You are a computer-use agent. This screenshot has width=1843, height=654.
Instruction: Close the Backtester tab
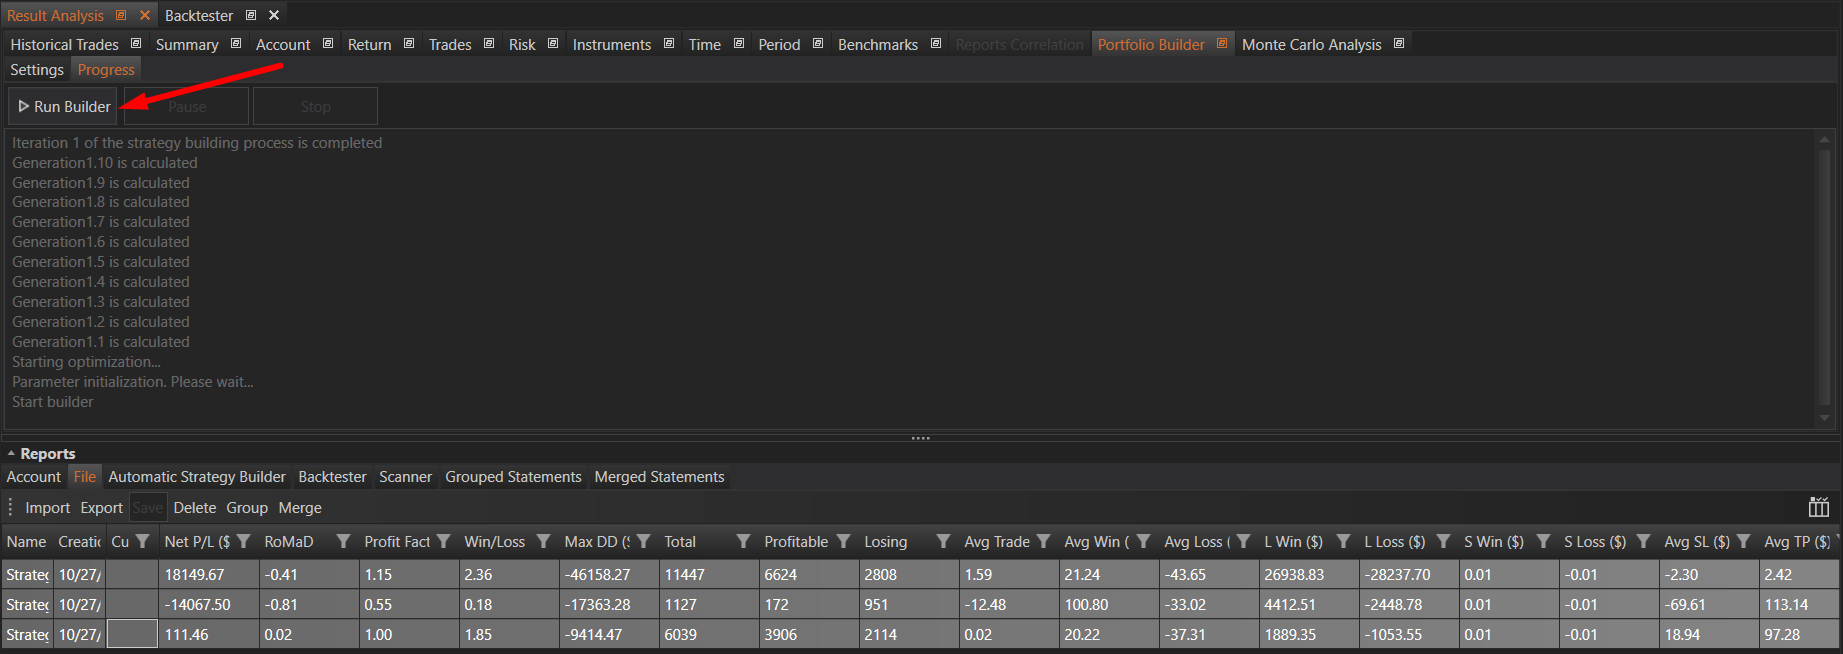[274, 15]
